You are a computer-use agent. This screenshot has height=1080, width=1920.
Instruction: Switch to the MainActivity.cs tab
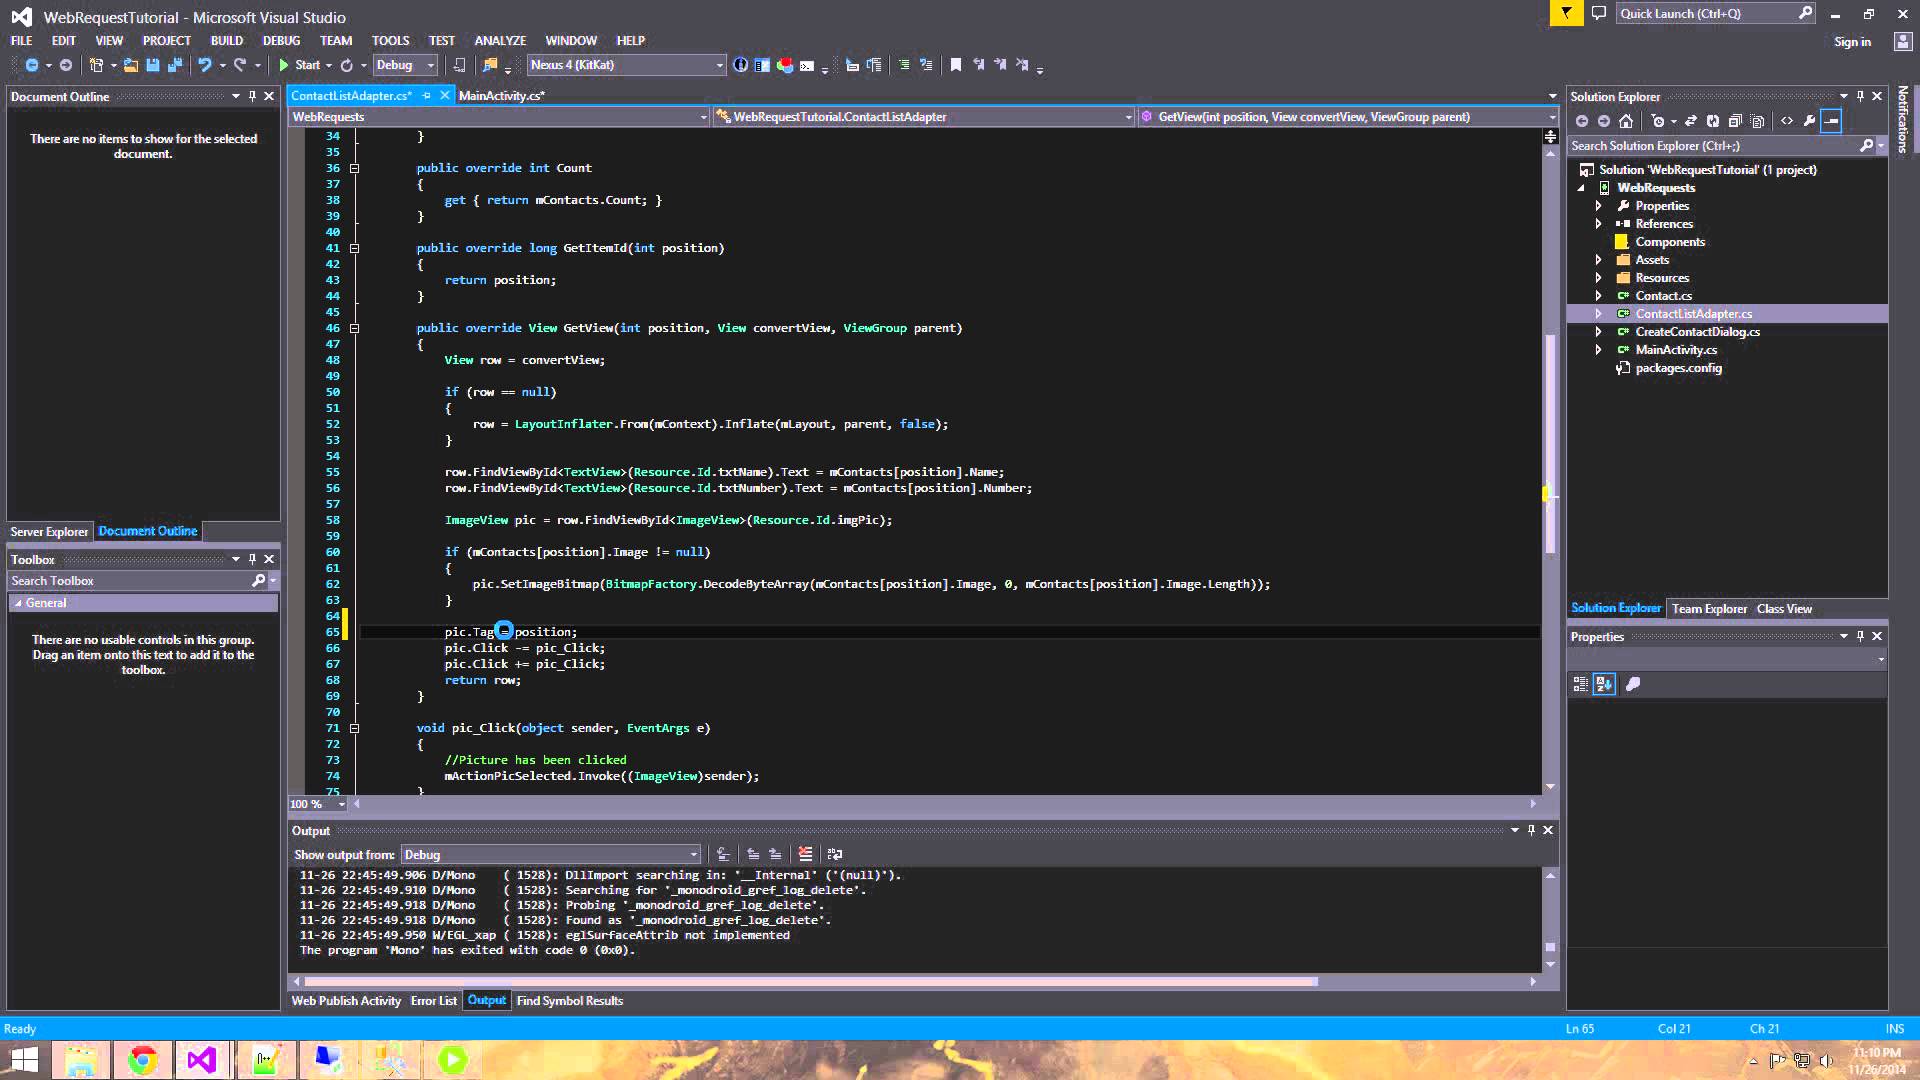pyautogui.click(x=501, y=95)
